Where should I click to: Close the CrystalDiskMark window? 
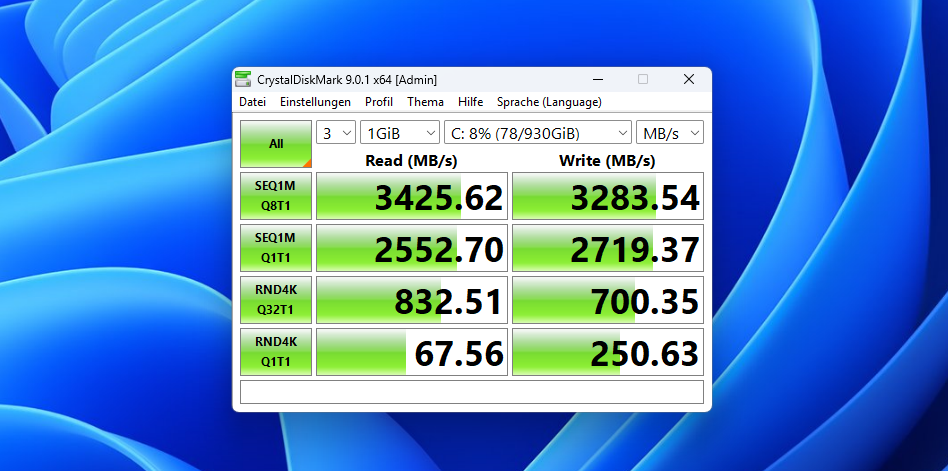(689, 79)
